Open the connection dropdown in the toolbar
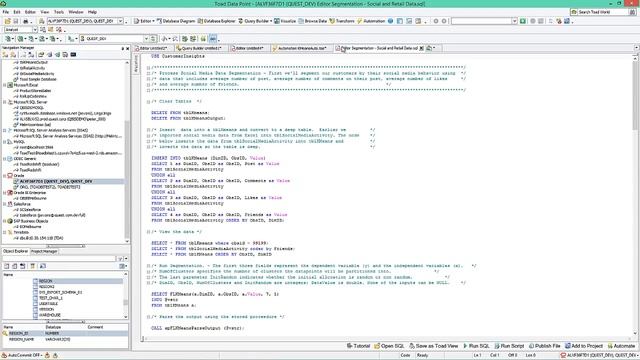The image size is (640, 360). point(120,21)
